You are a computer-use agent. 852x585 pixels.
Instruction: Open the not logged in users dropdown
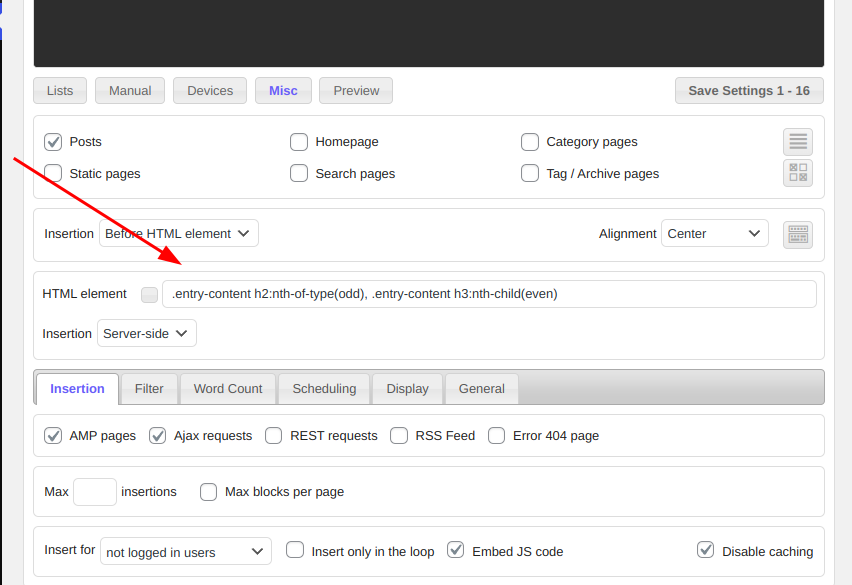click(186, 551)
